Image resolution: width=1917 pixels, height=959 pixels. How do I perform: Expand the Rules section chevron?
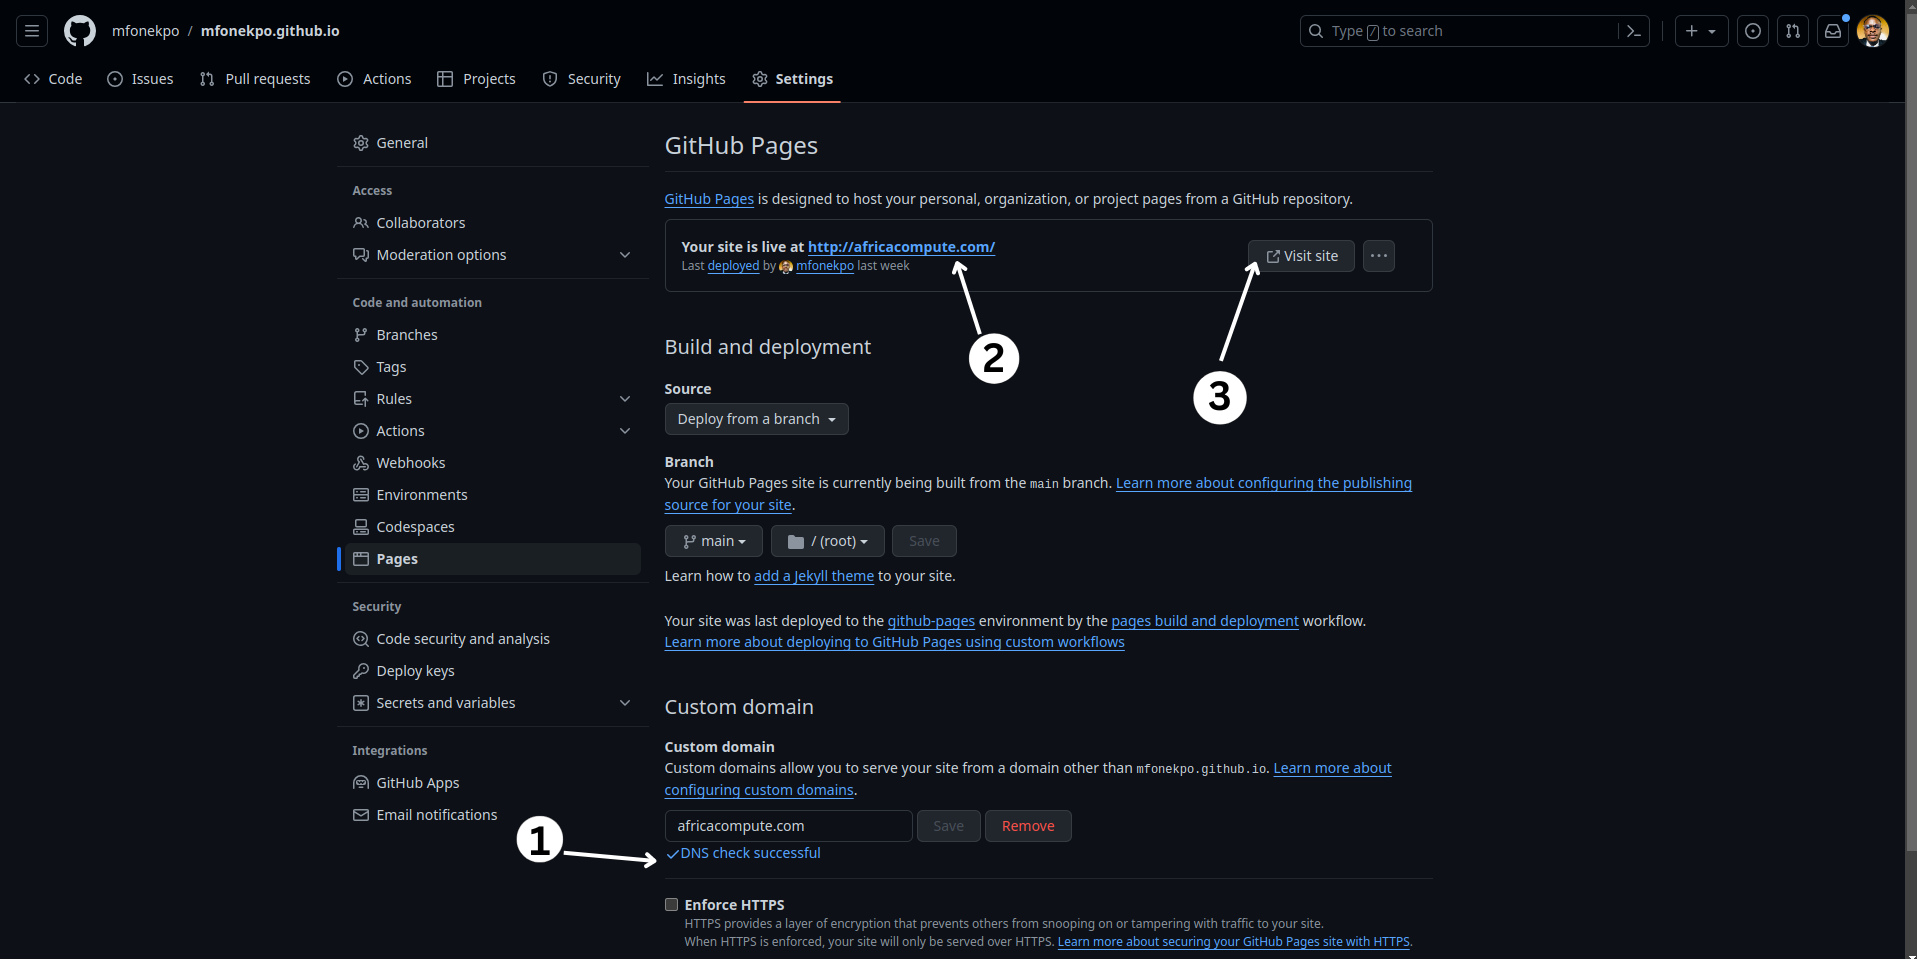(625, 399)
